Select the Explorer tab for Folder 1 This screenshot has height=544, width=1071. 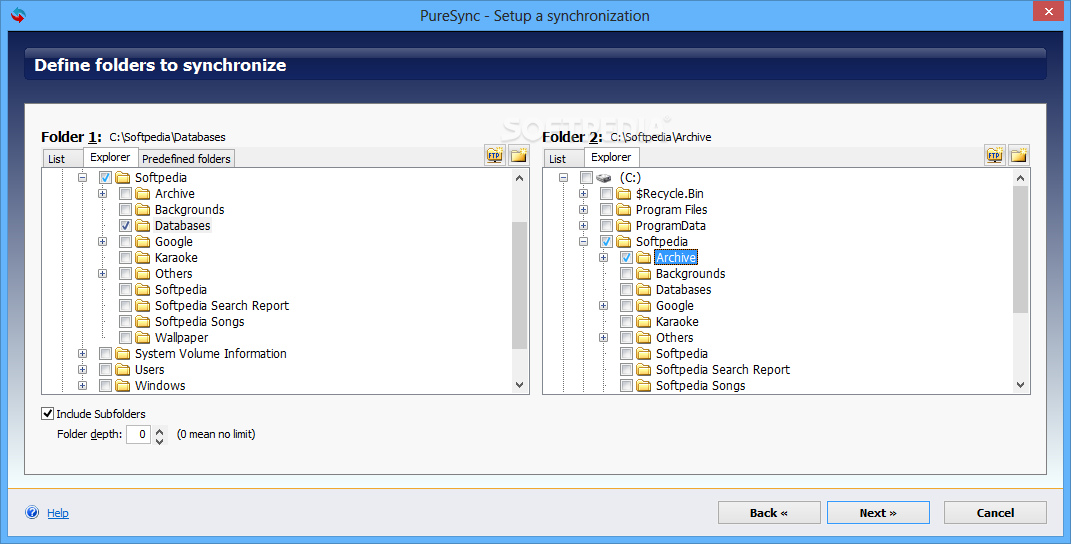click(x=111, y=157)
